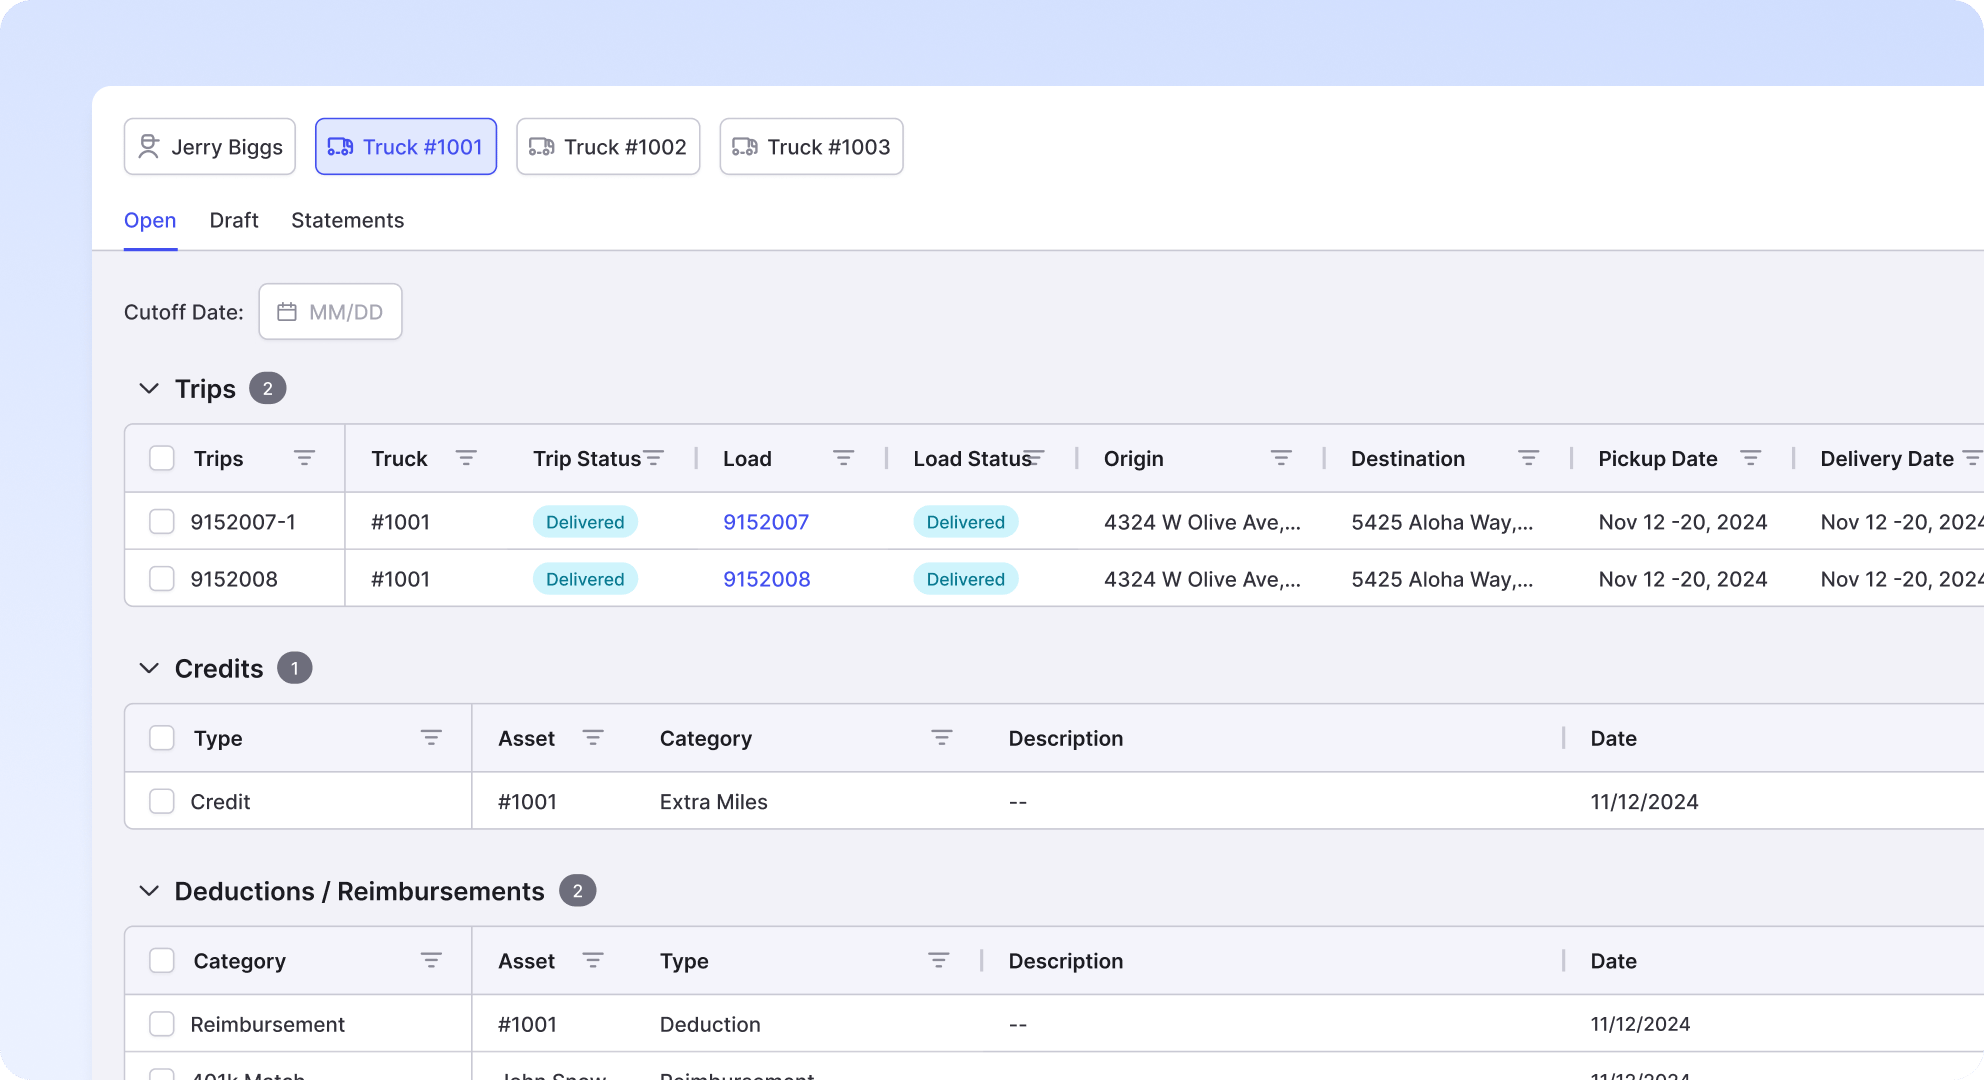Screen dimensions: 1984x1080
Task: Open load 9152007 link
Action: click(x=766, y=522)
